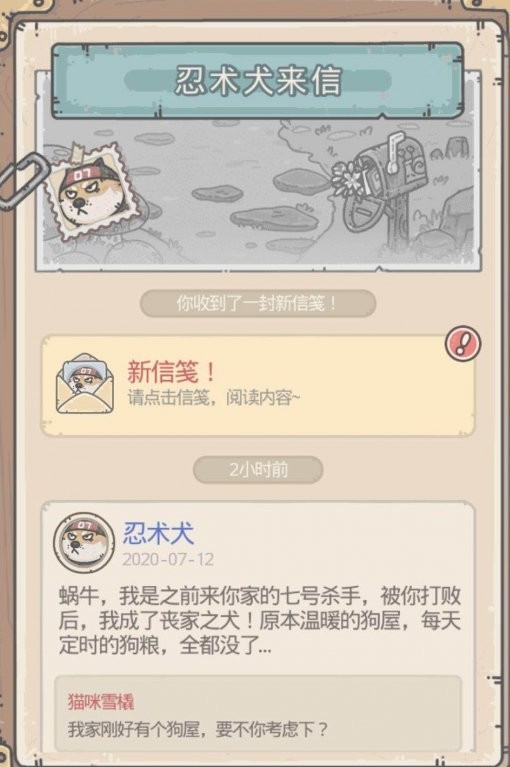
Task: Open the 新信笺！ letter heading
Action: click(x=172, y=371)
